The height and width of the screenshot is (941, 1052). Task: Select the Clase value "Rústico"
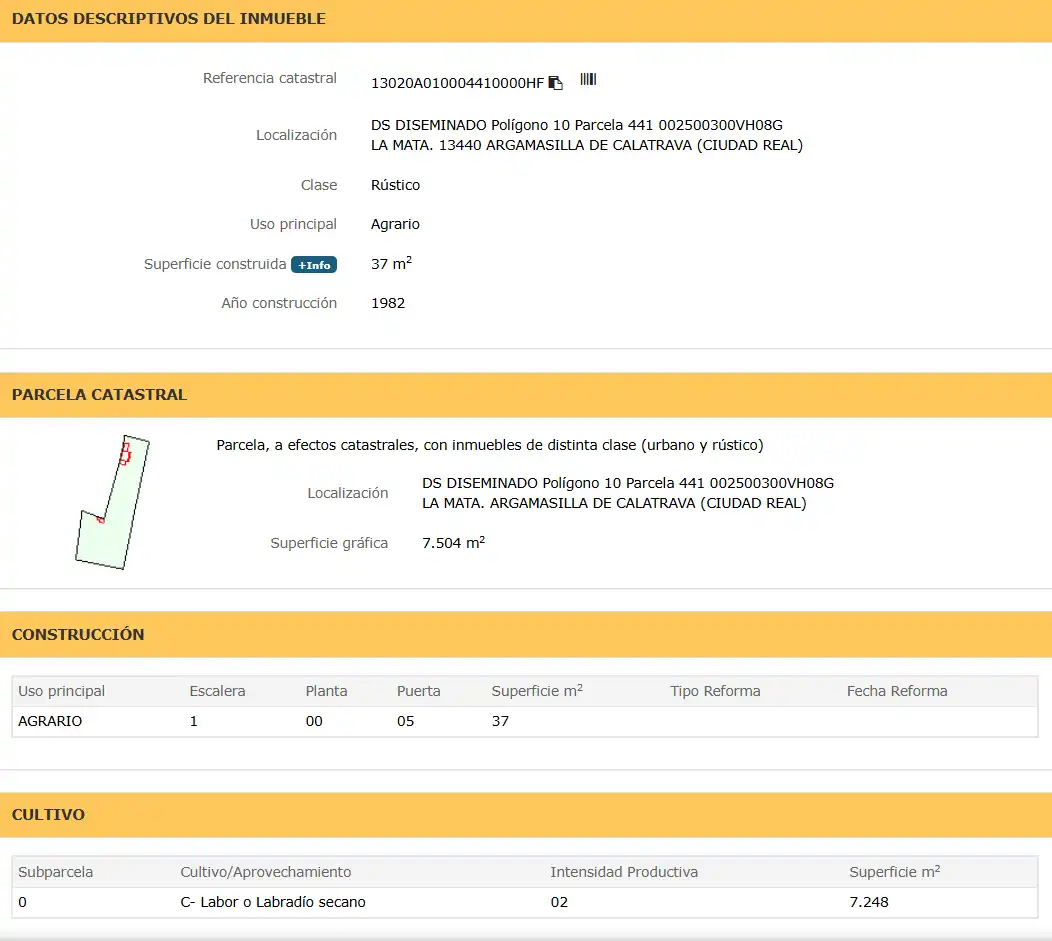(395, 185)
